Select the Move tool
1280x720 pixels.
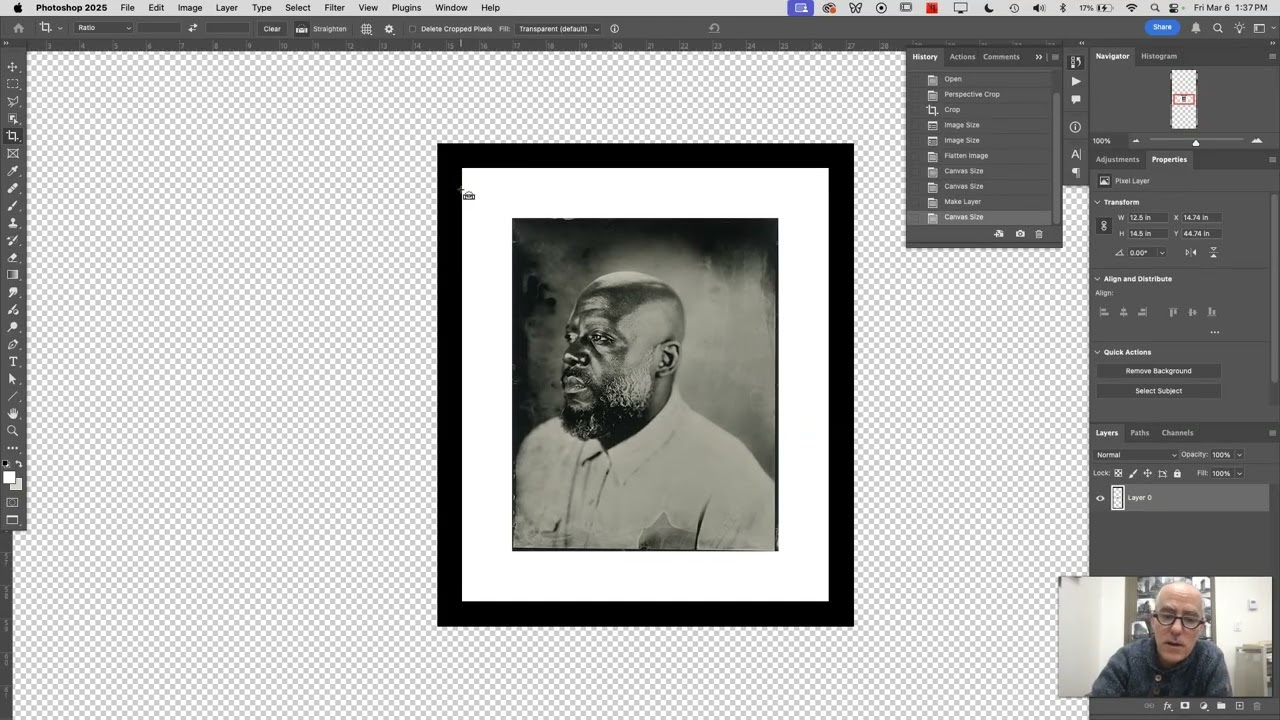point(13,67)
